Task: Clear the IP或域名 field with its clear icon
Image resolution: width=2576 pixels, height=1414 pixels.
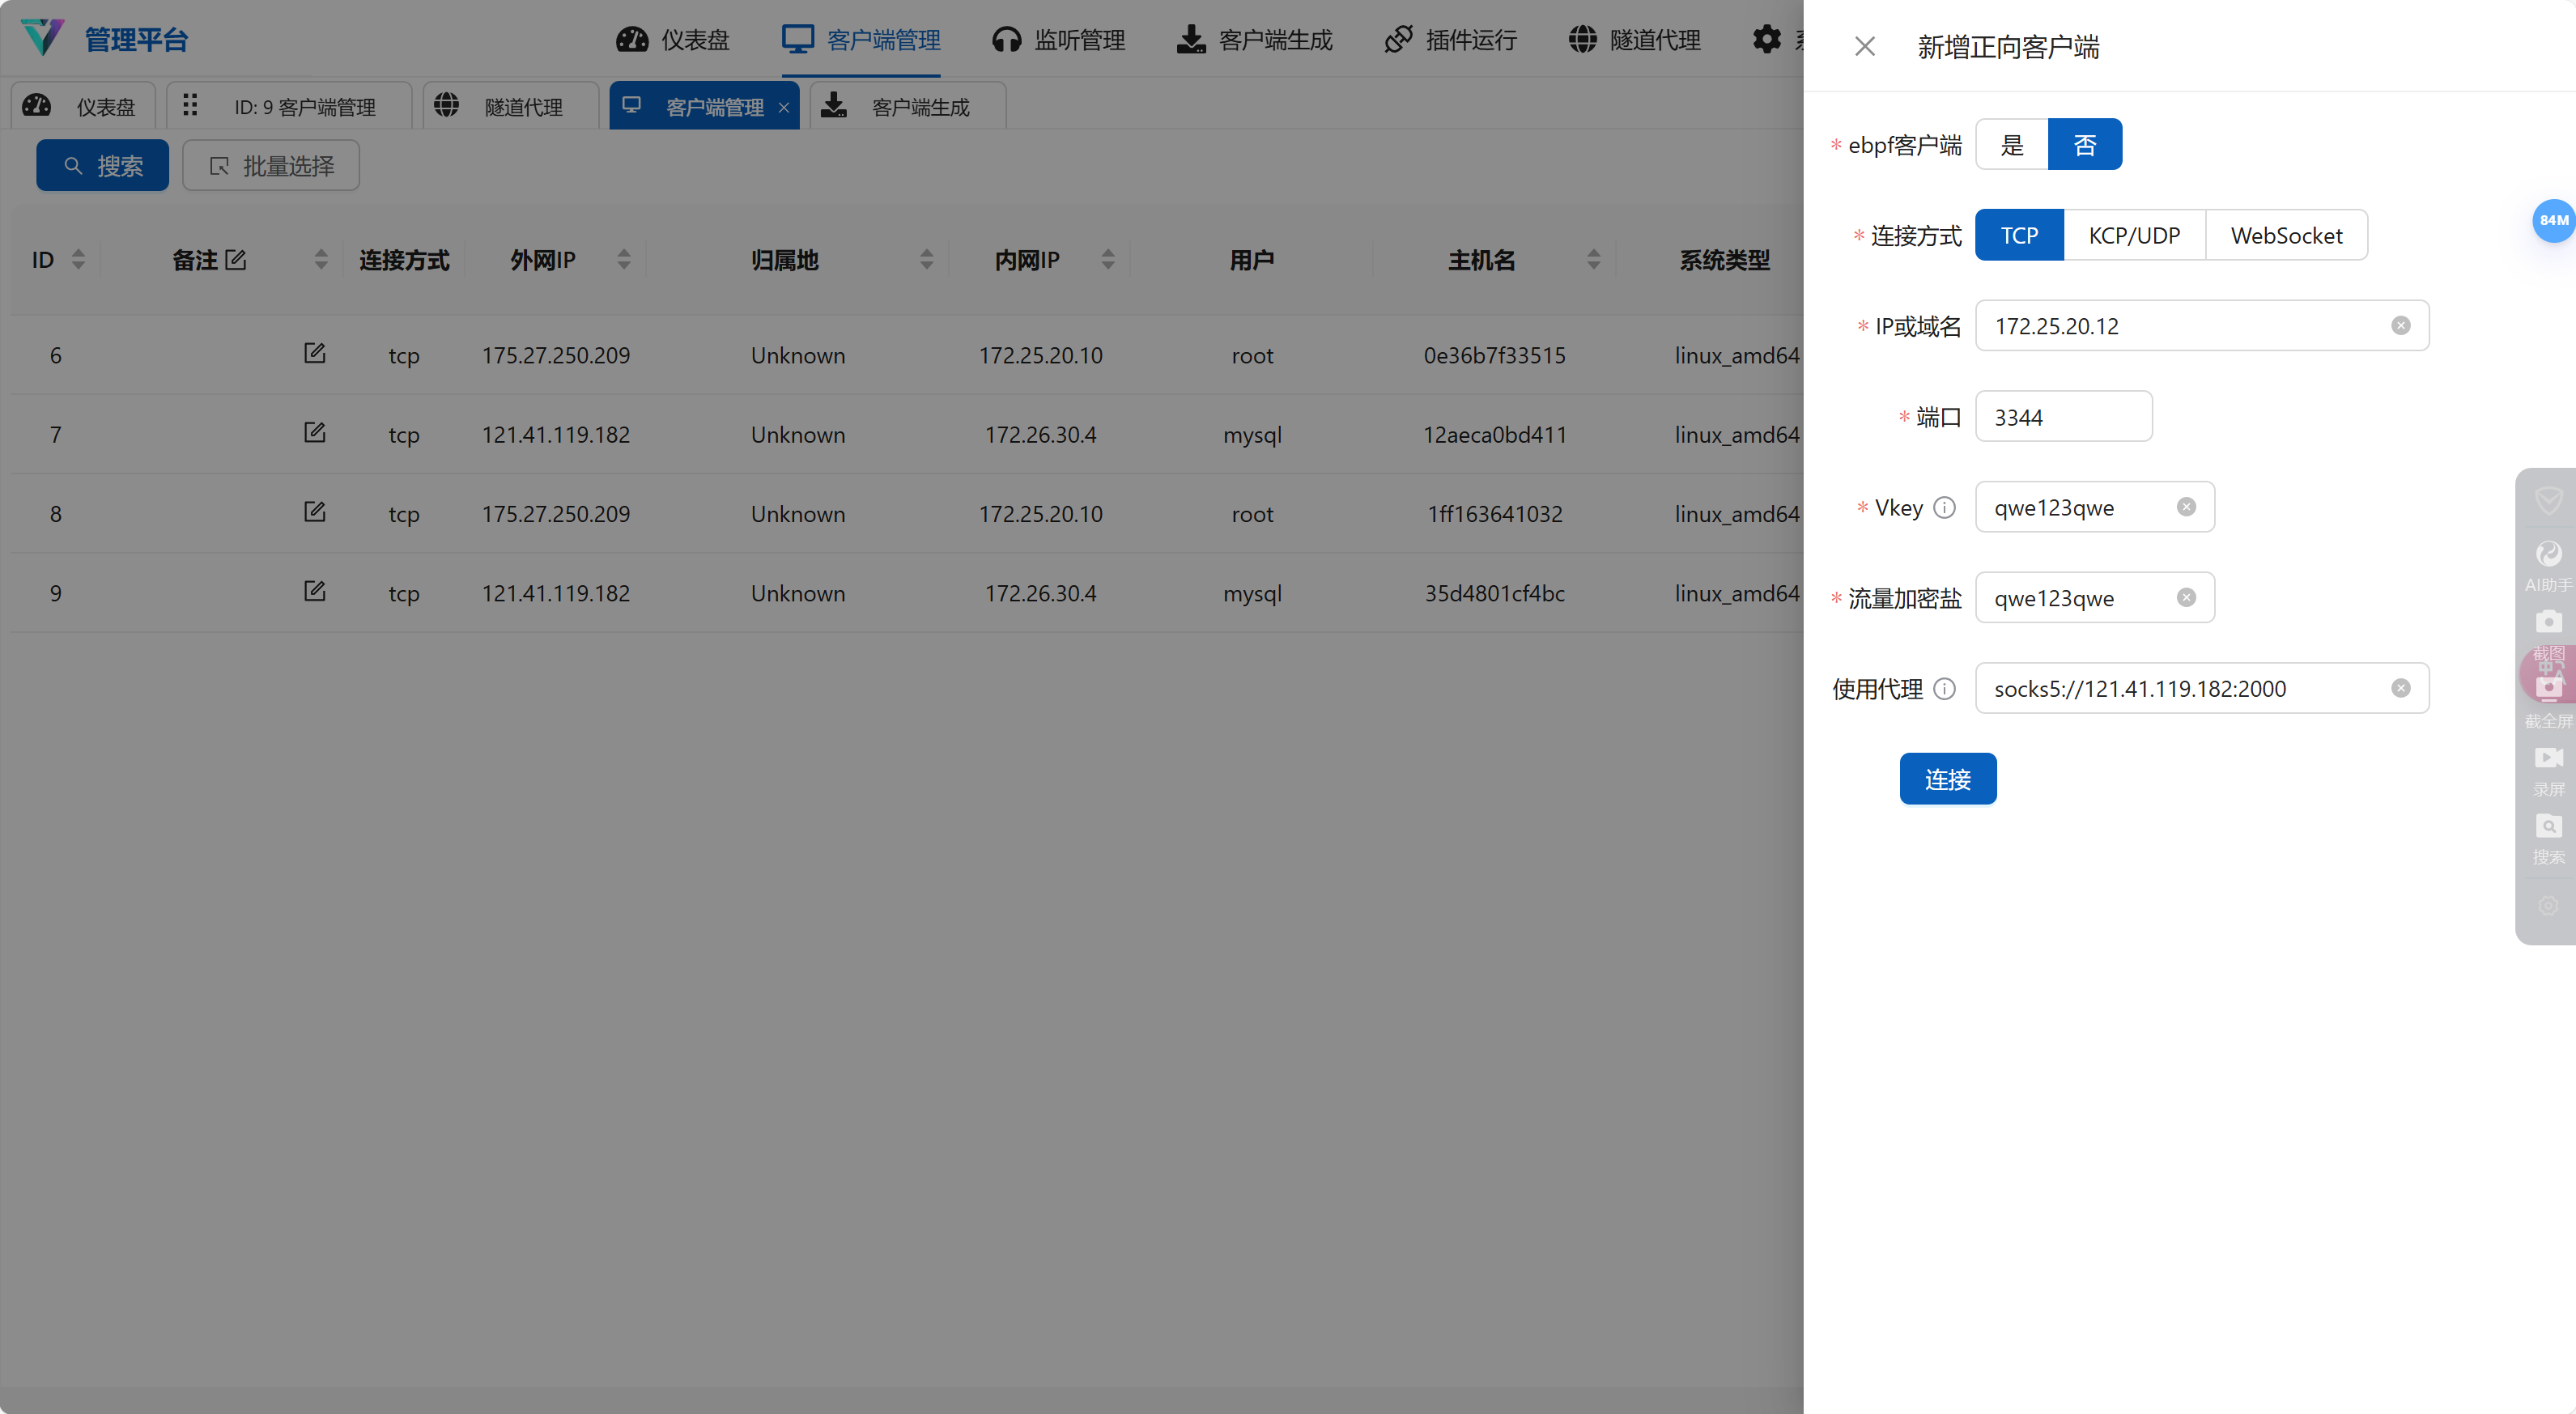Action: (2400, 326)
